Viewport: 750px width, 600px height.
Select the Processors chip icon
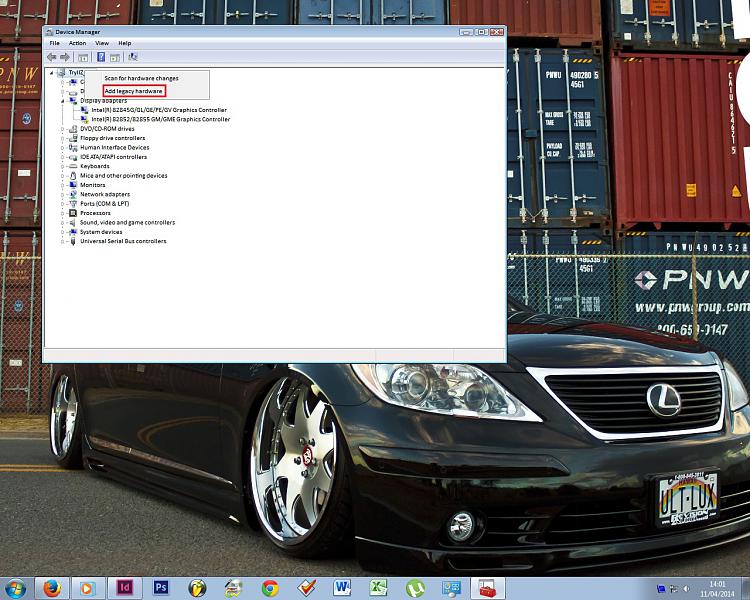[x=73, y=213]
